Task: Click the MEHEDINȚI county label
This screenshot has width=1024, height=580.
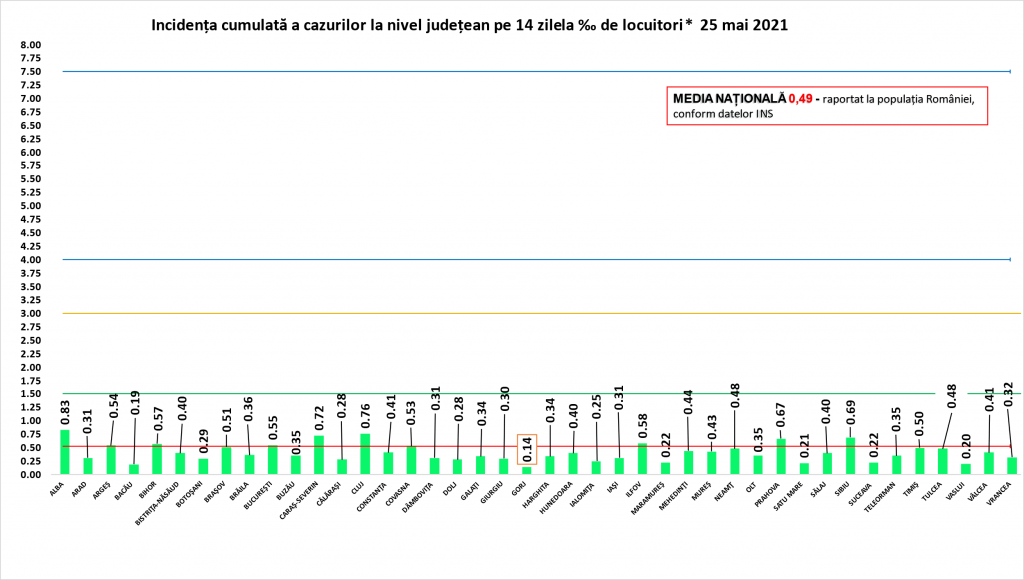Action: pyautogui.click(x=674, y=496)
